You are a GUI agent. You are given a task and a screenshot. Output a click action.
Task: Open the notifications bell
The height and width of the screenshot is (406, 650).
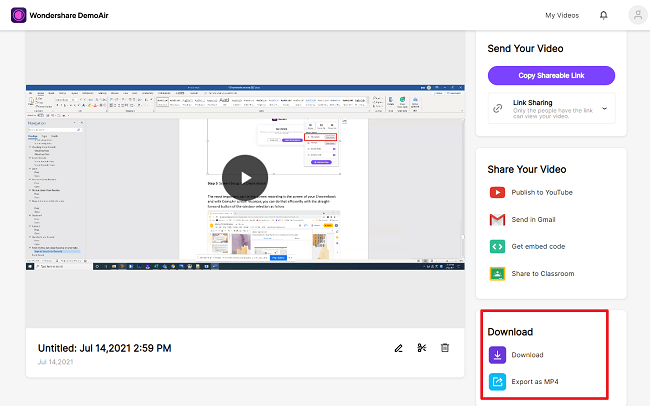pos(604,15)
